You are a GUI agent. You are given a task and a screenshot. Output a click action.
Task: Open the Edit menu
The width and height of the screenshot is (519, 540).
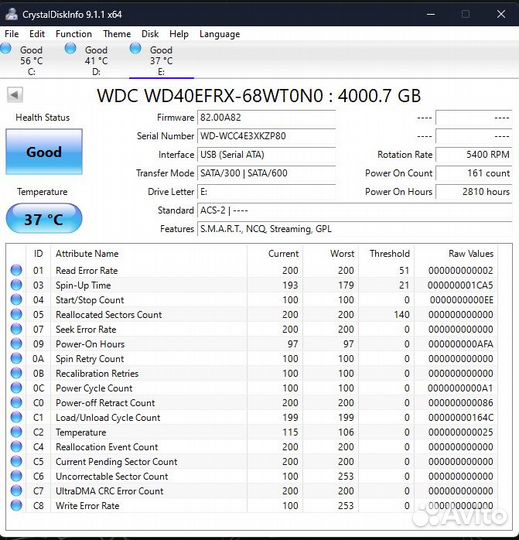pos(37,34)
